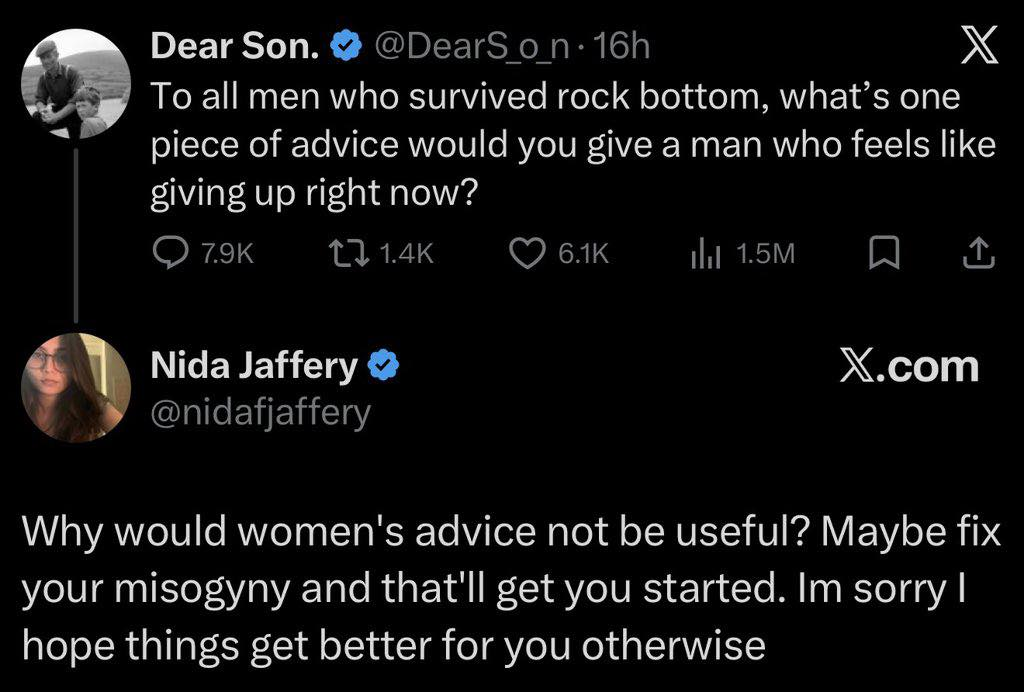The width and height of the screenshot is (1024, 692).
Task: Share the tweet using the upload arrow icon
Action: pos(979,254)
